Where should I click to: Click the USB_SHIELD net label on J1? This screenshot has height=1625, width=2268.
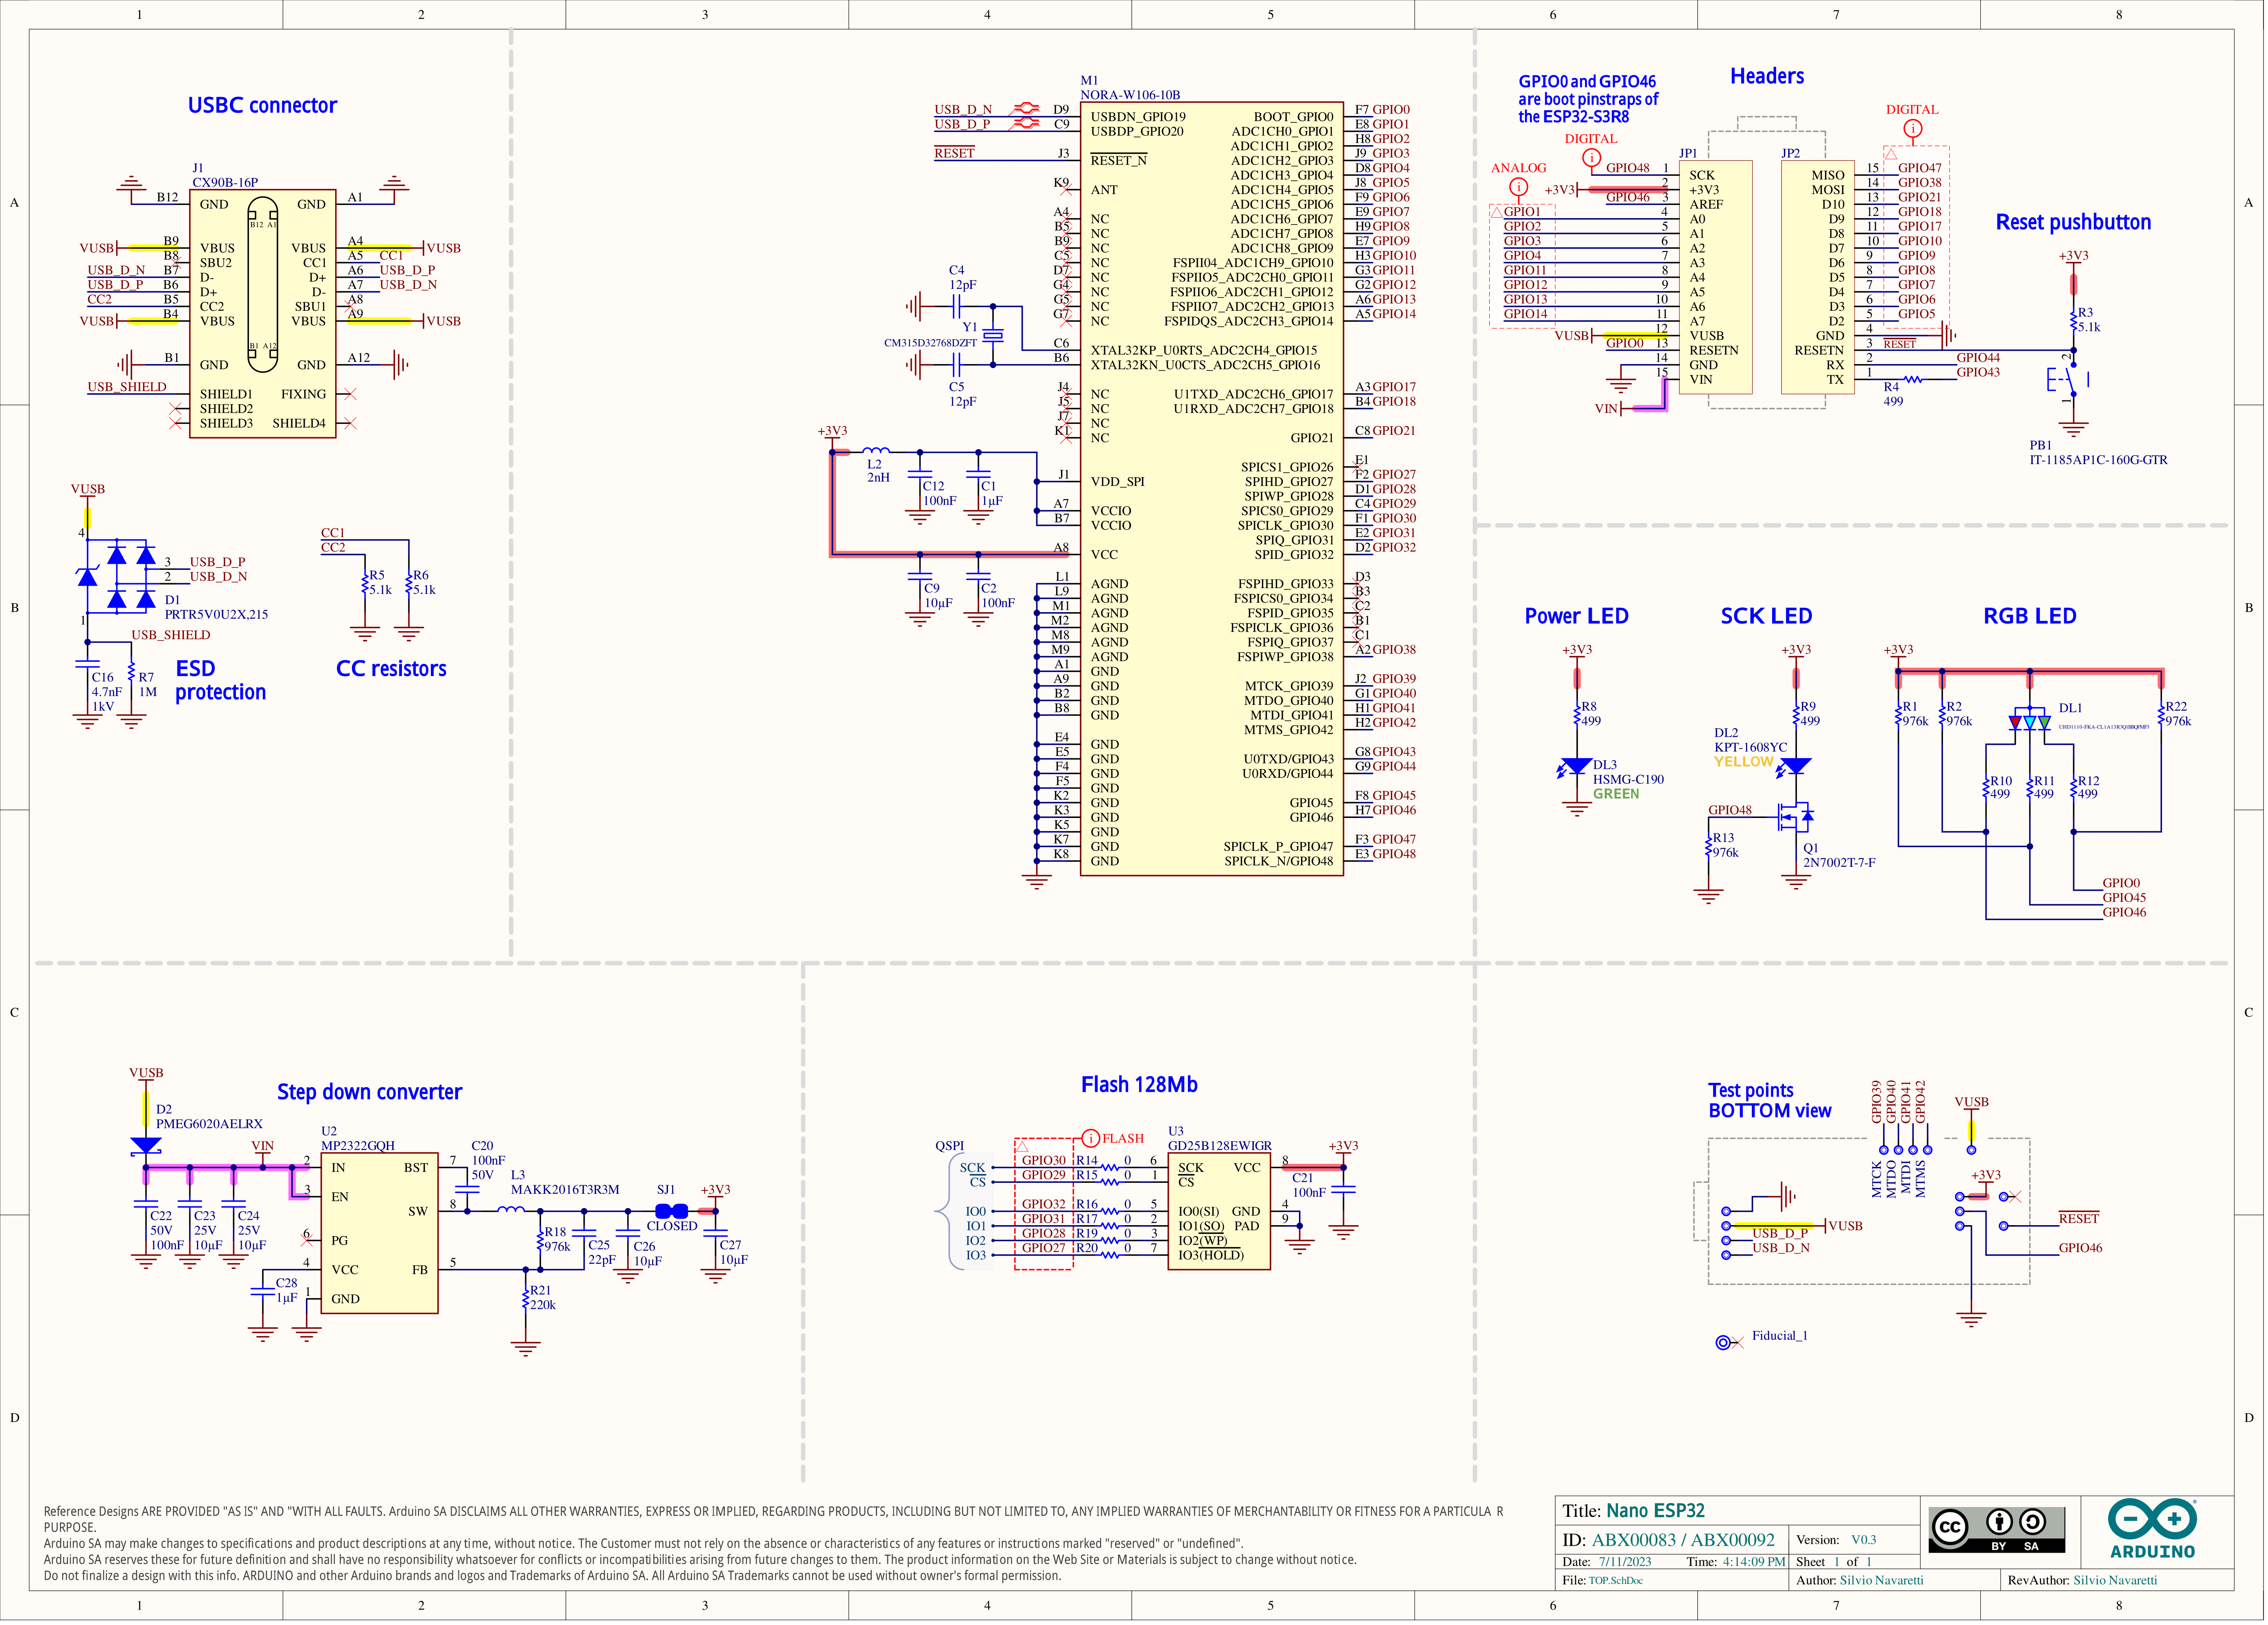pyautogui.click(x=127, y=387)
